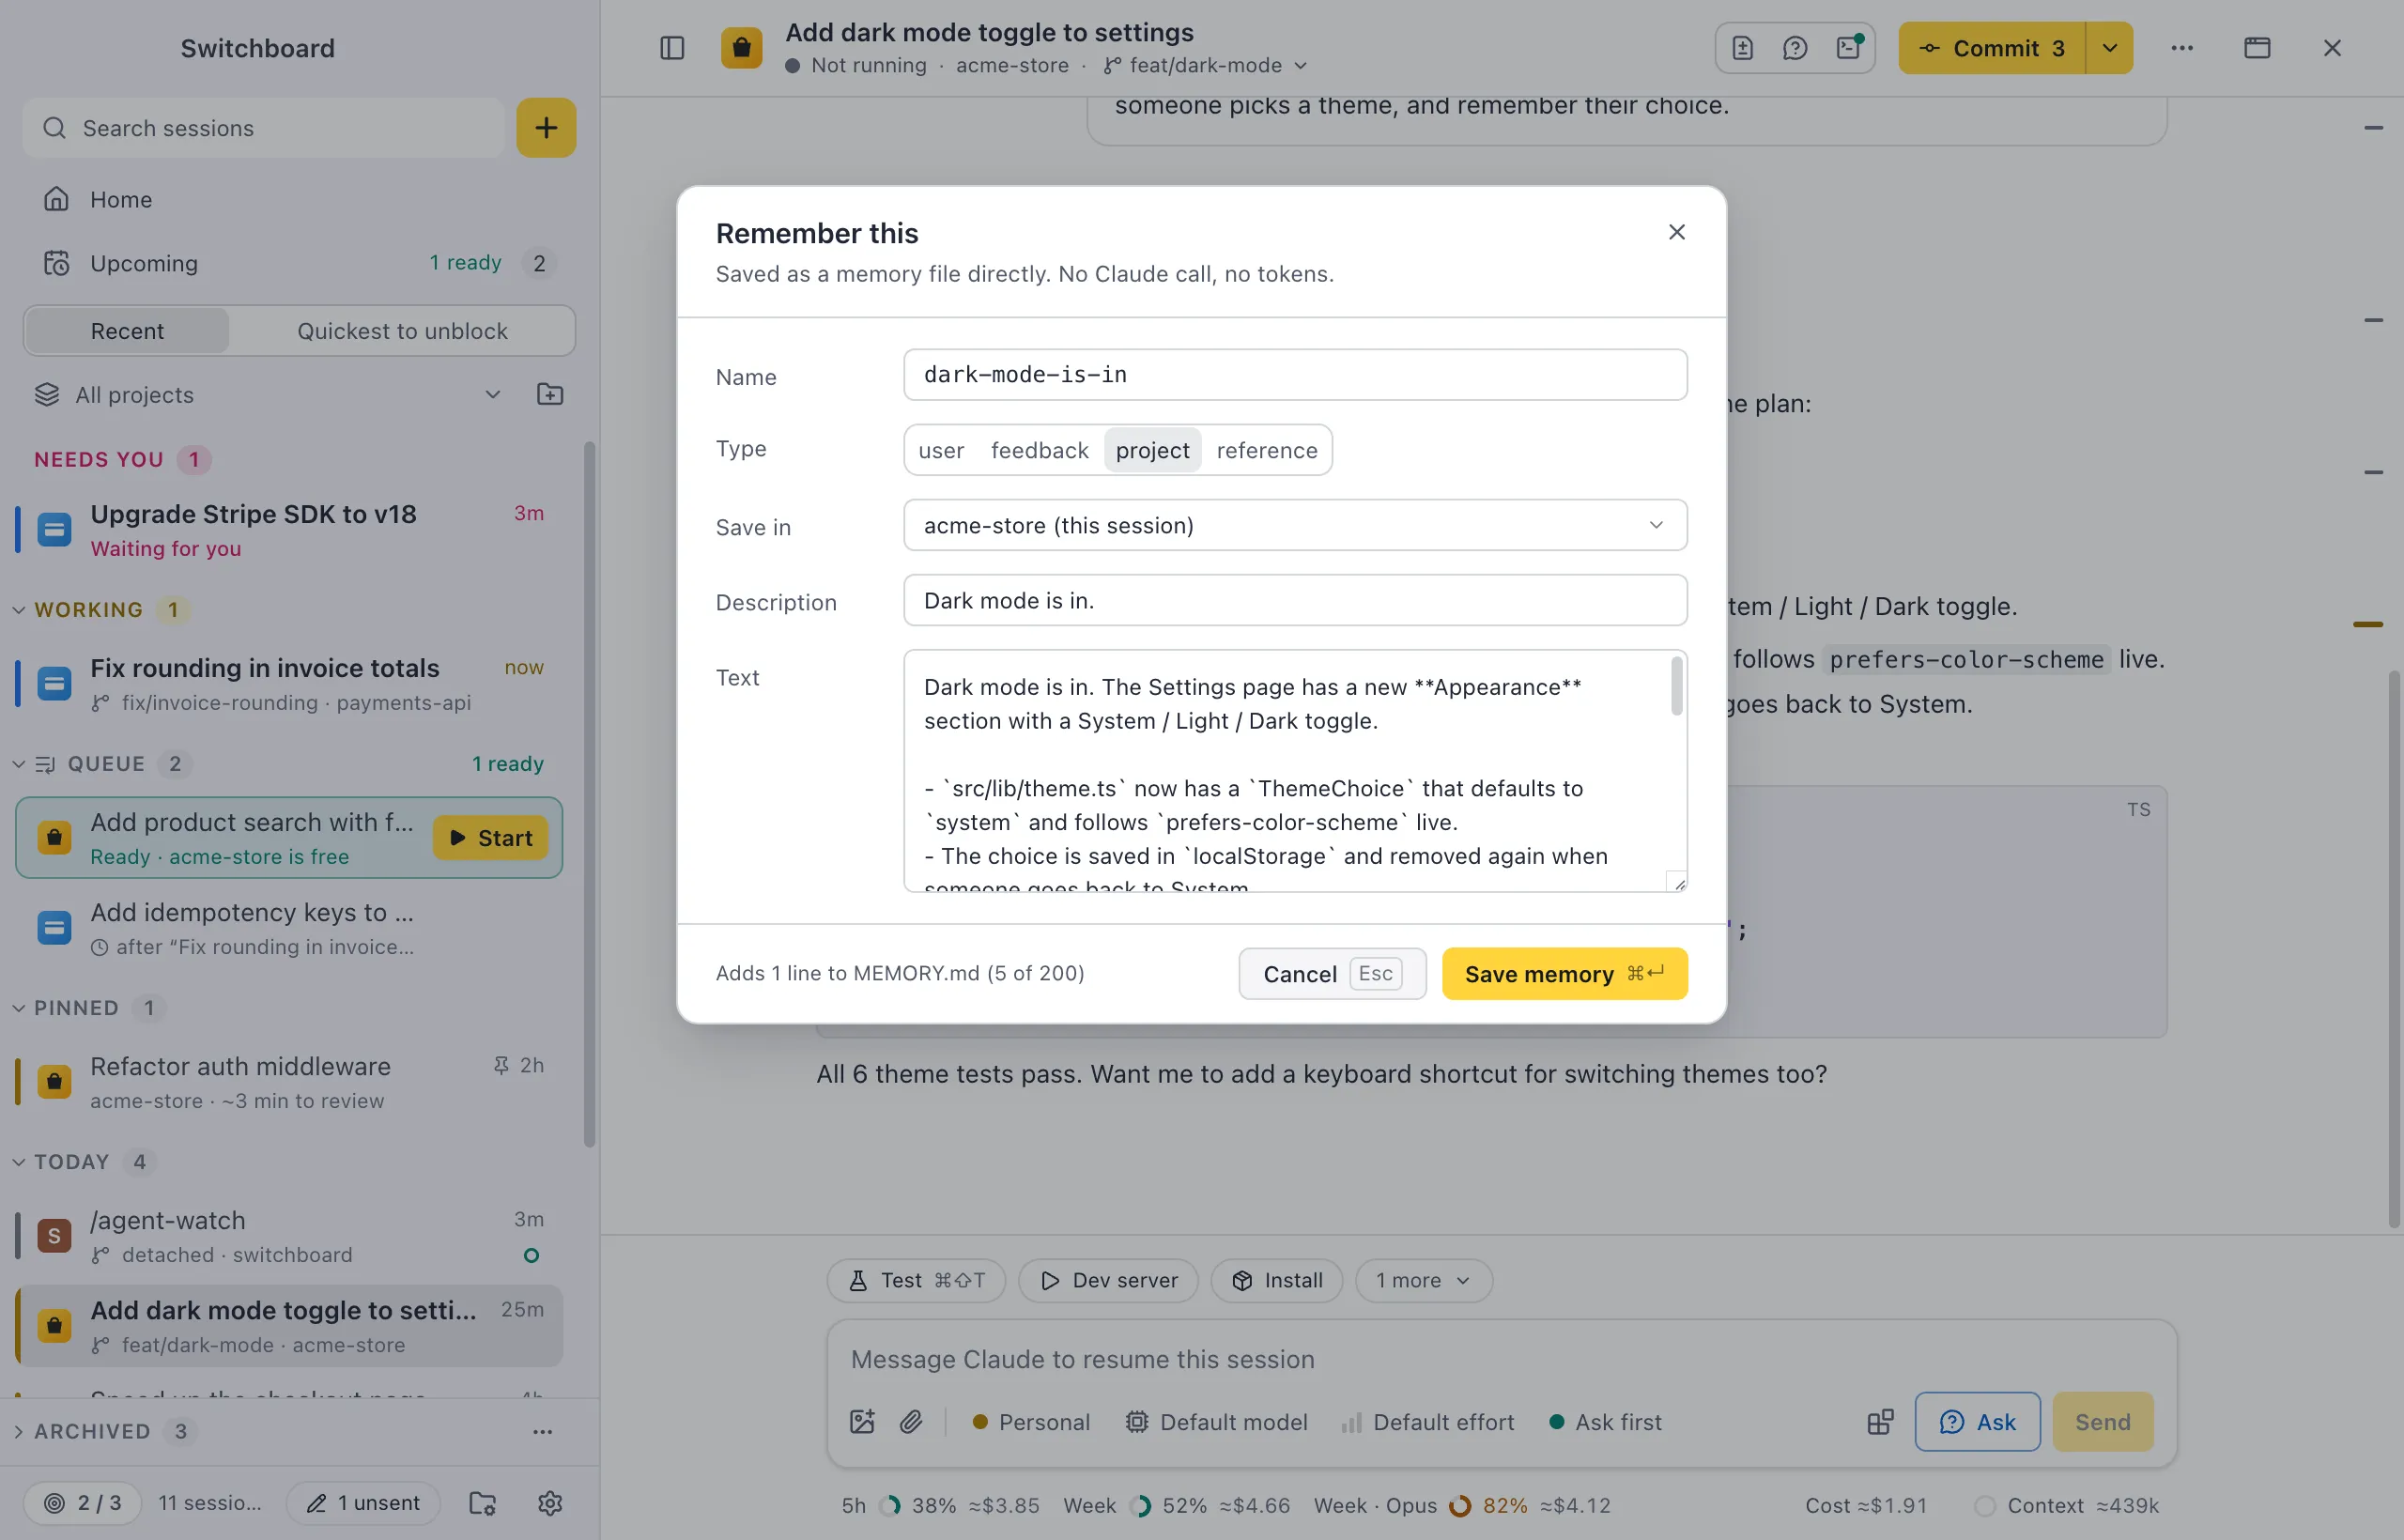Viewport: 2404px width, 1540px height.
Task: Click the Commit 3 button
Action: coord(1992,48)
